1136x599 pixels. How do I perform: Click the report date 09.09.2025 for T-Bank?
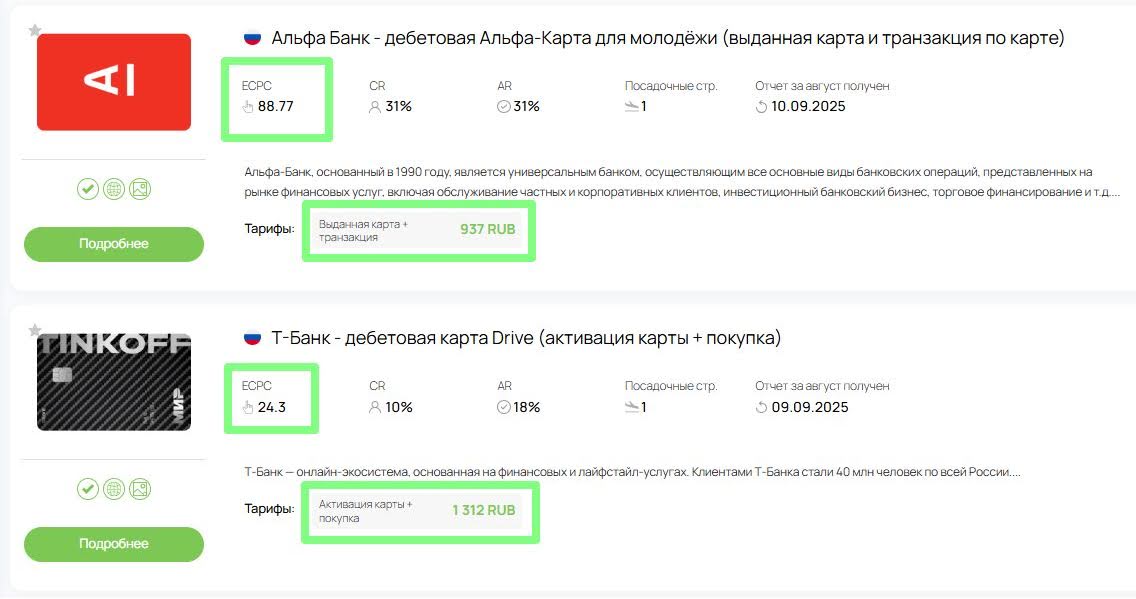[x=809, y=407]
